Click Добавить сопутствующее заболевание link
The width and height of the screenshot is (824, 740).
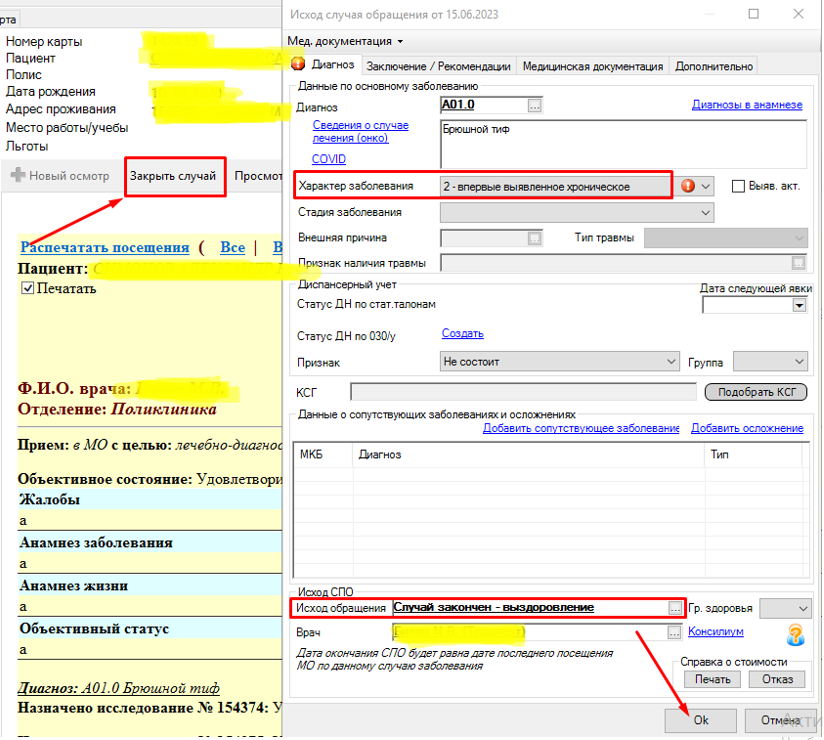(x=581, y=428)
